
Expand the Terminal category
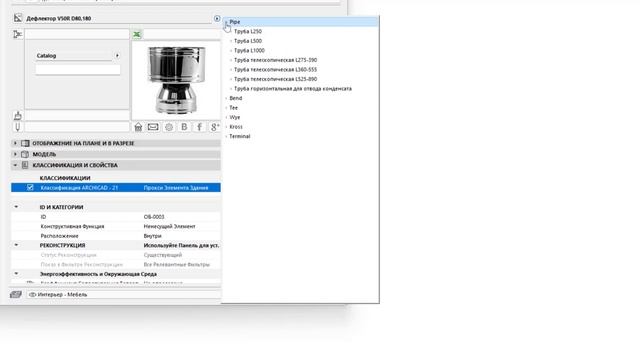point(226,136)
